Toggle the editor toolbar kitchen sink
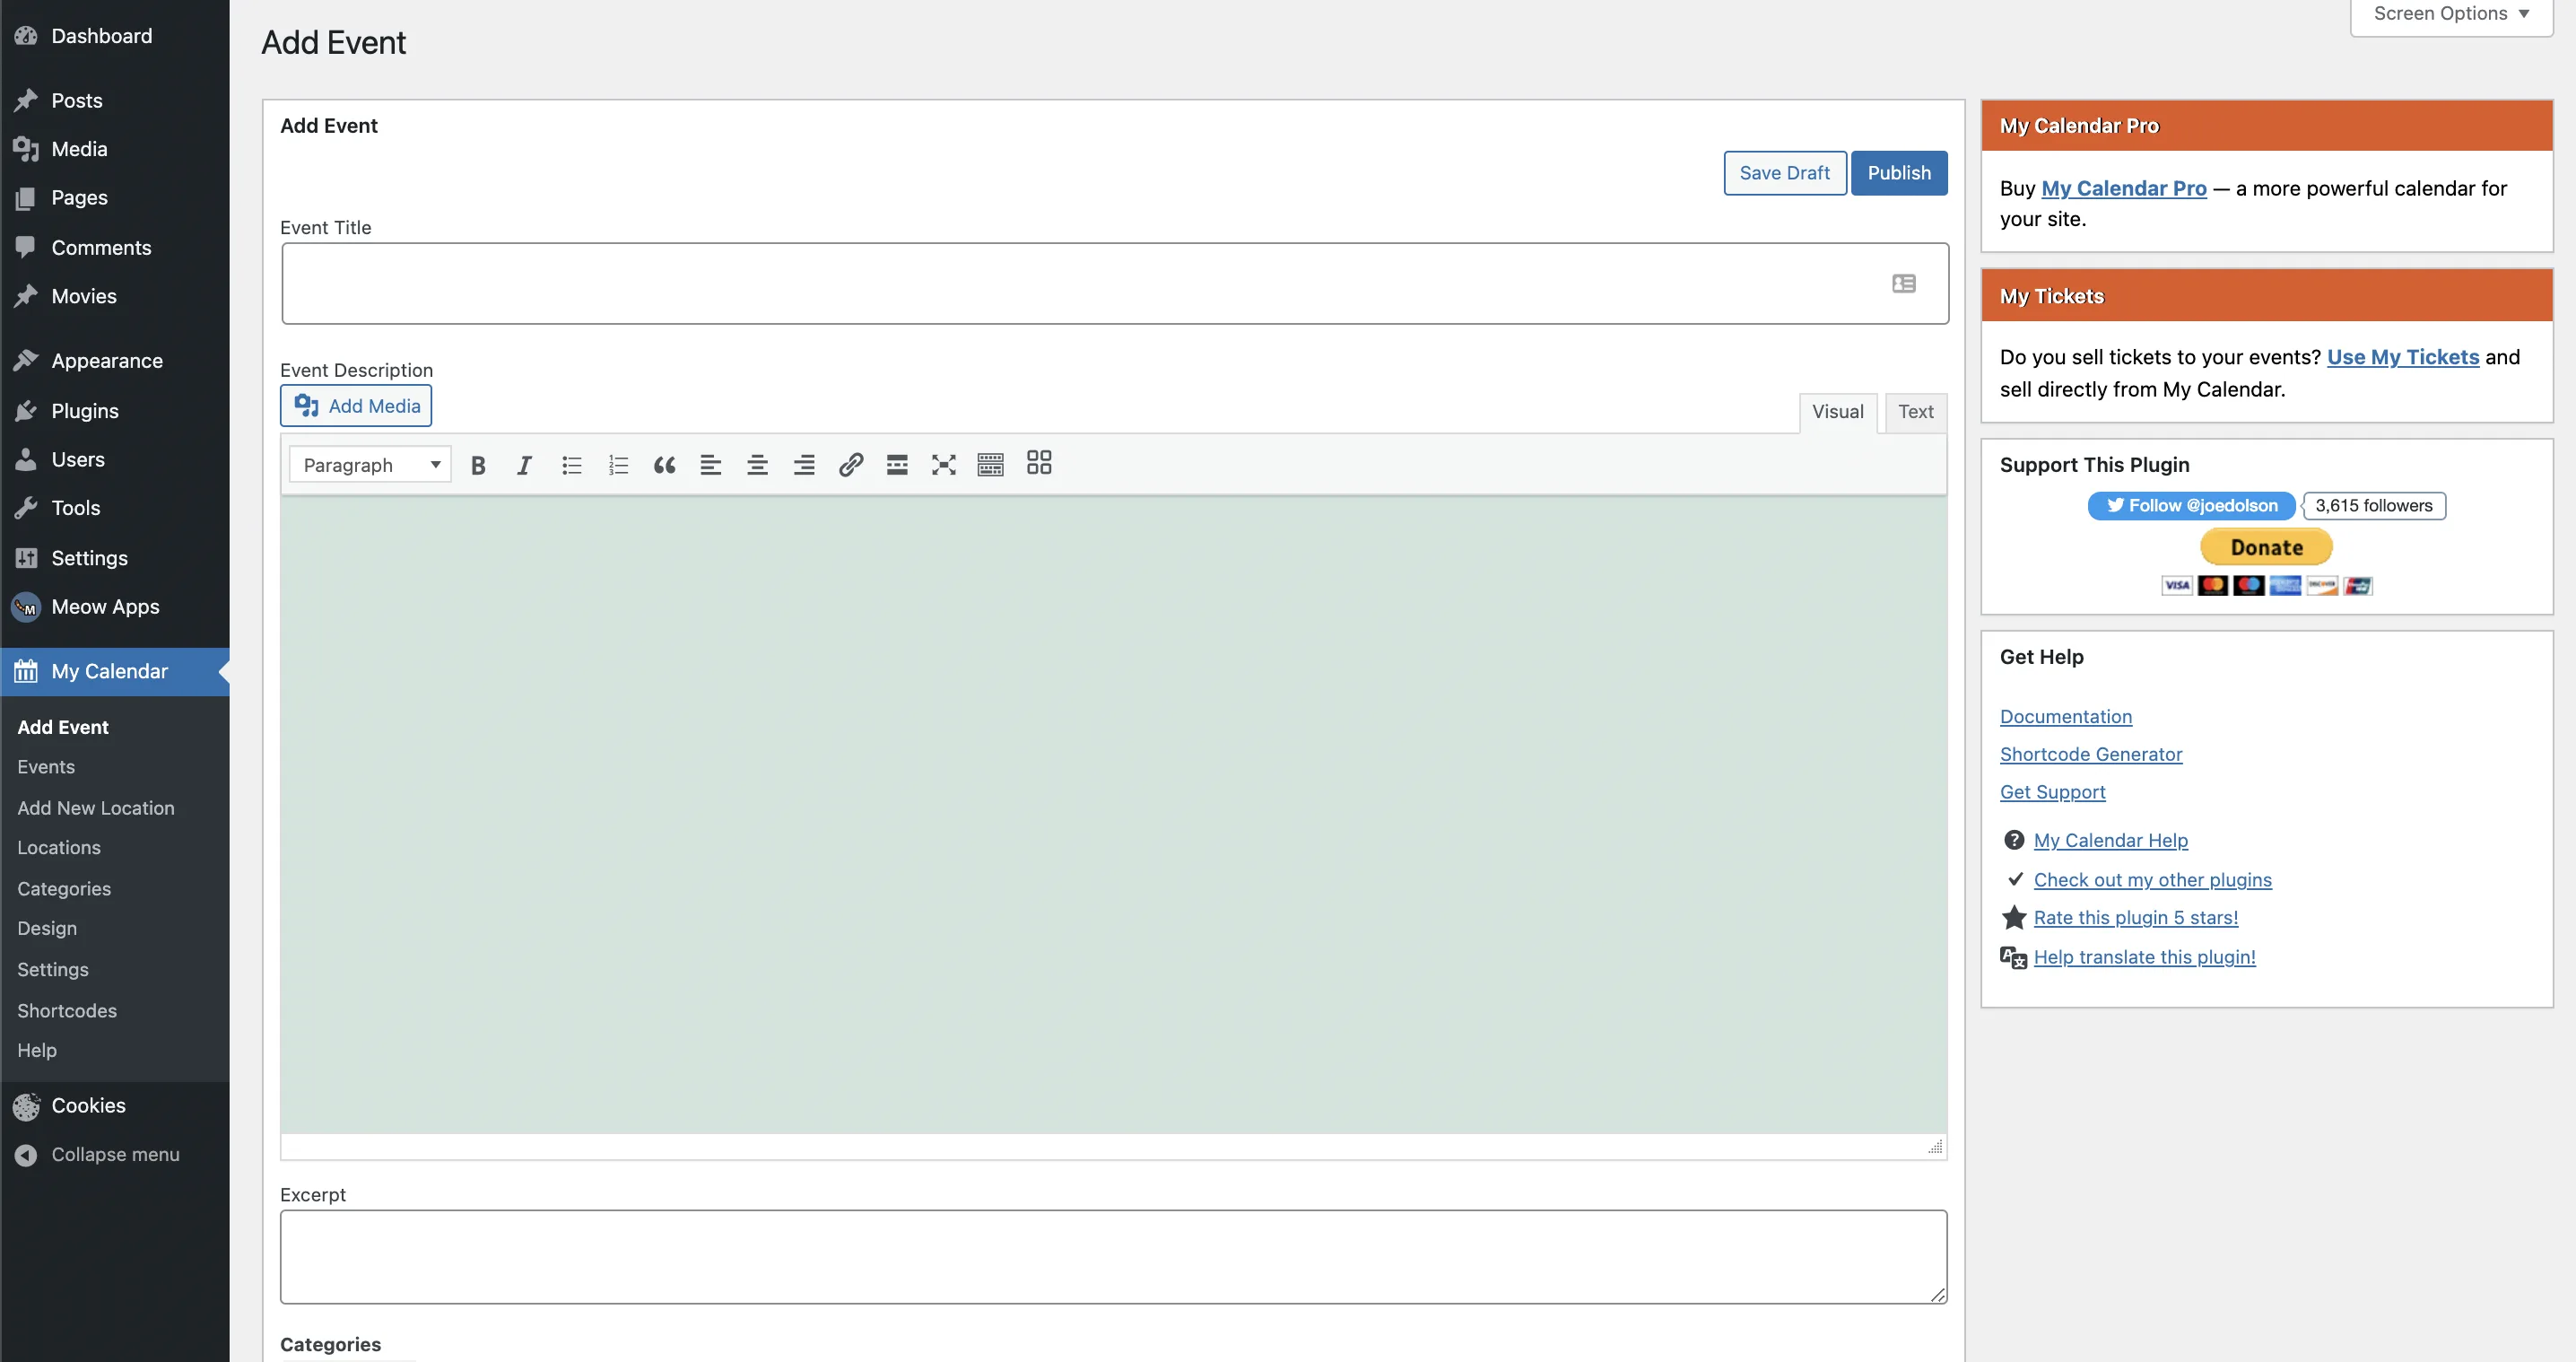 (990, 465)
